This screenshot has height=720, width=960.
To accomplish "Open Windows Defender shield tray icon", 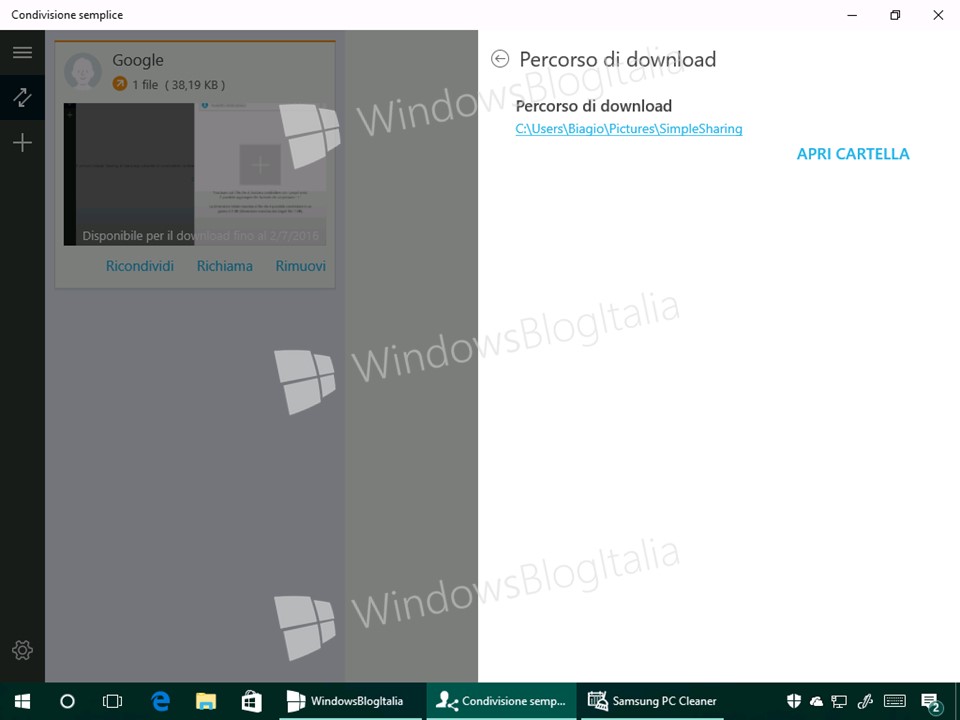I will tap(793, 701).
